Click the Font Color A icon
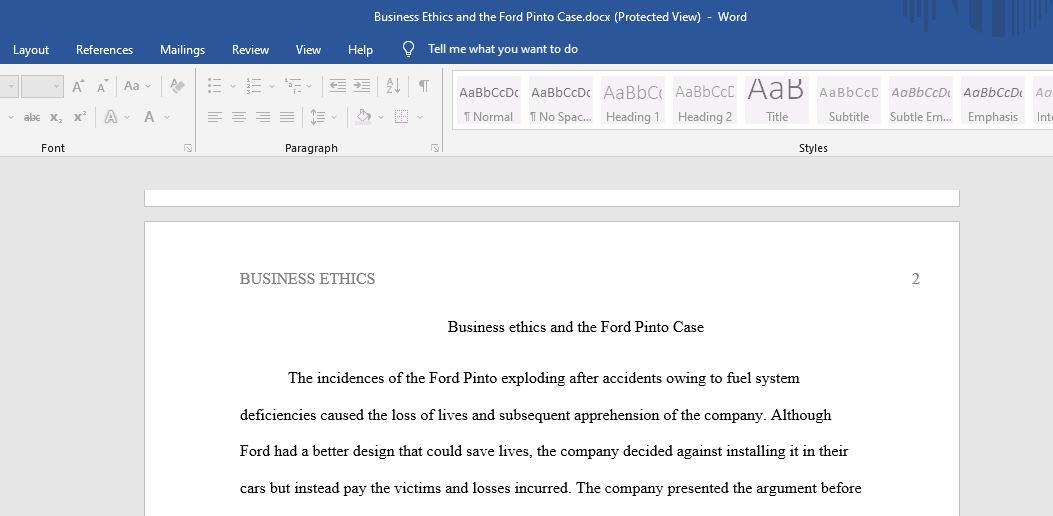This screenshot has height=516, width=1053. [x=149, y=117]
